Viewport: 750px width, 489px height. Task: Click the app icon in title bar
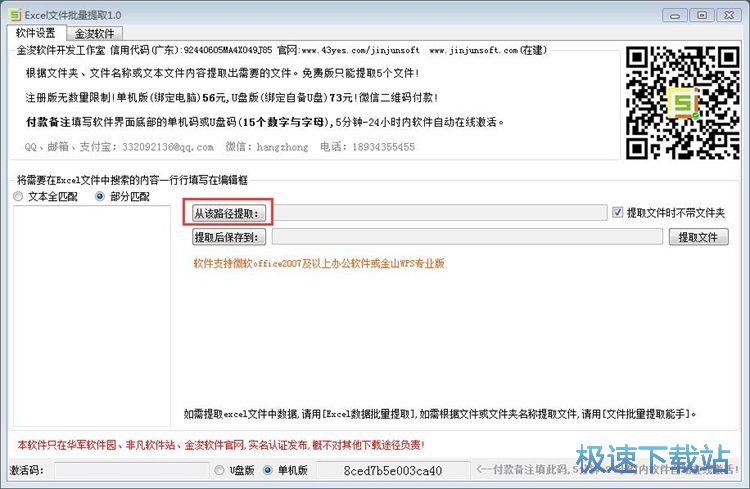click(x=15, y=15)
